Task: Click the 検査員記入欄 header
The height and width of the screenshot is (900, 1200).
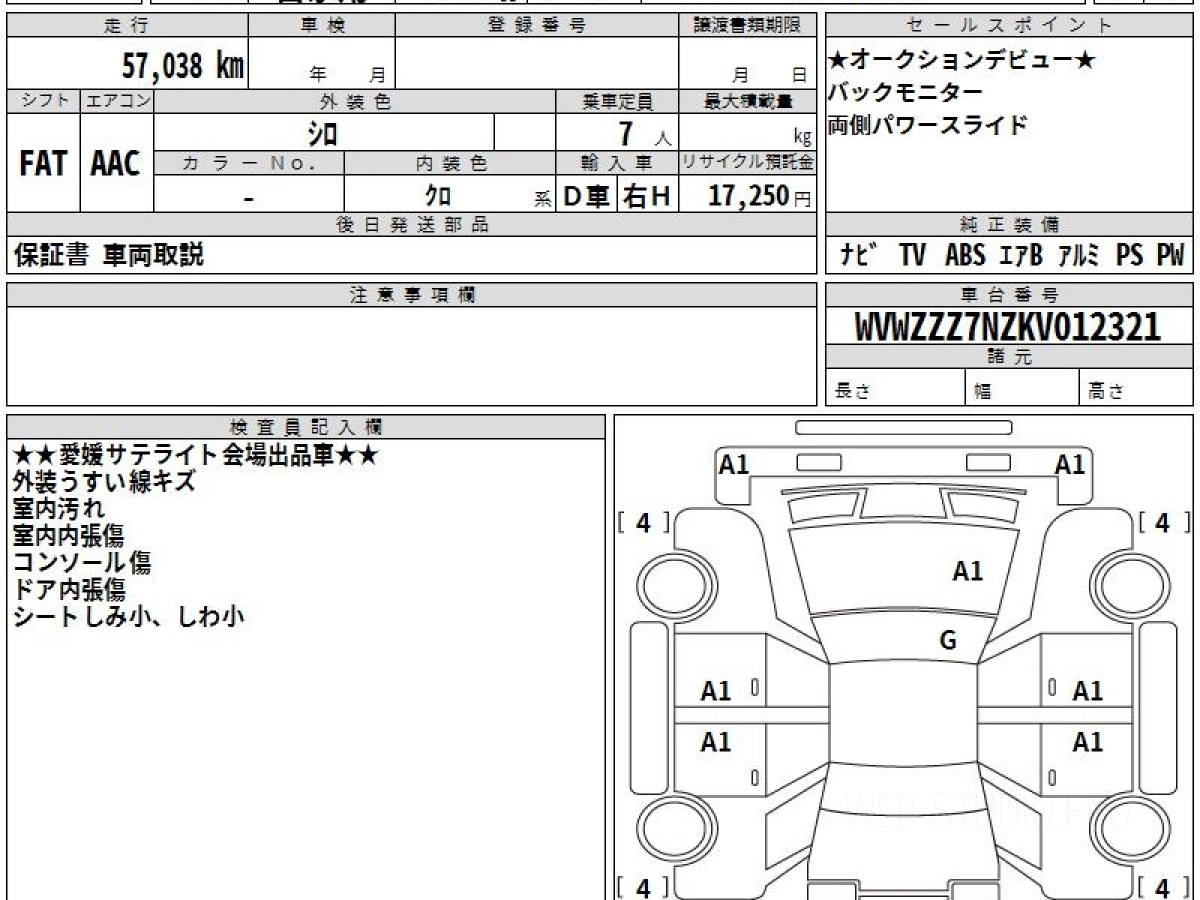Action: [307, 425]
